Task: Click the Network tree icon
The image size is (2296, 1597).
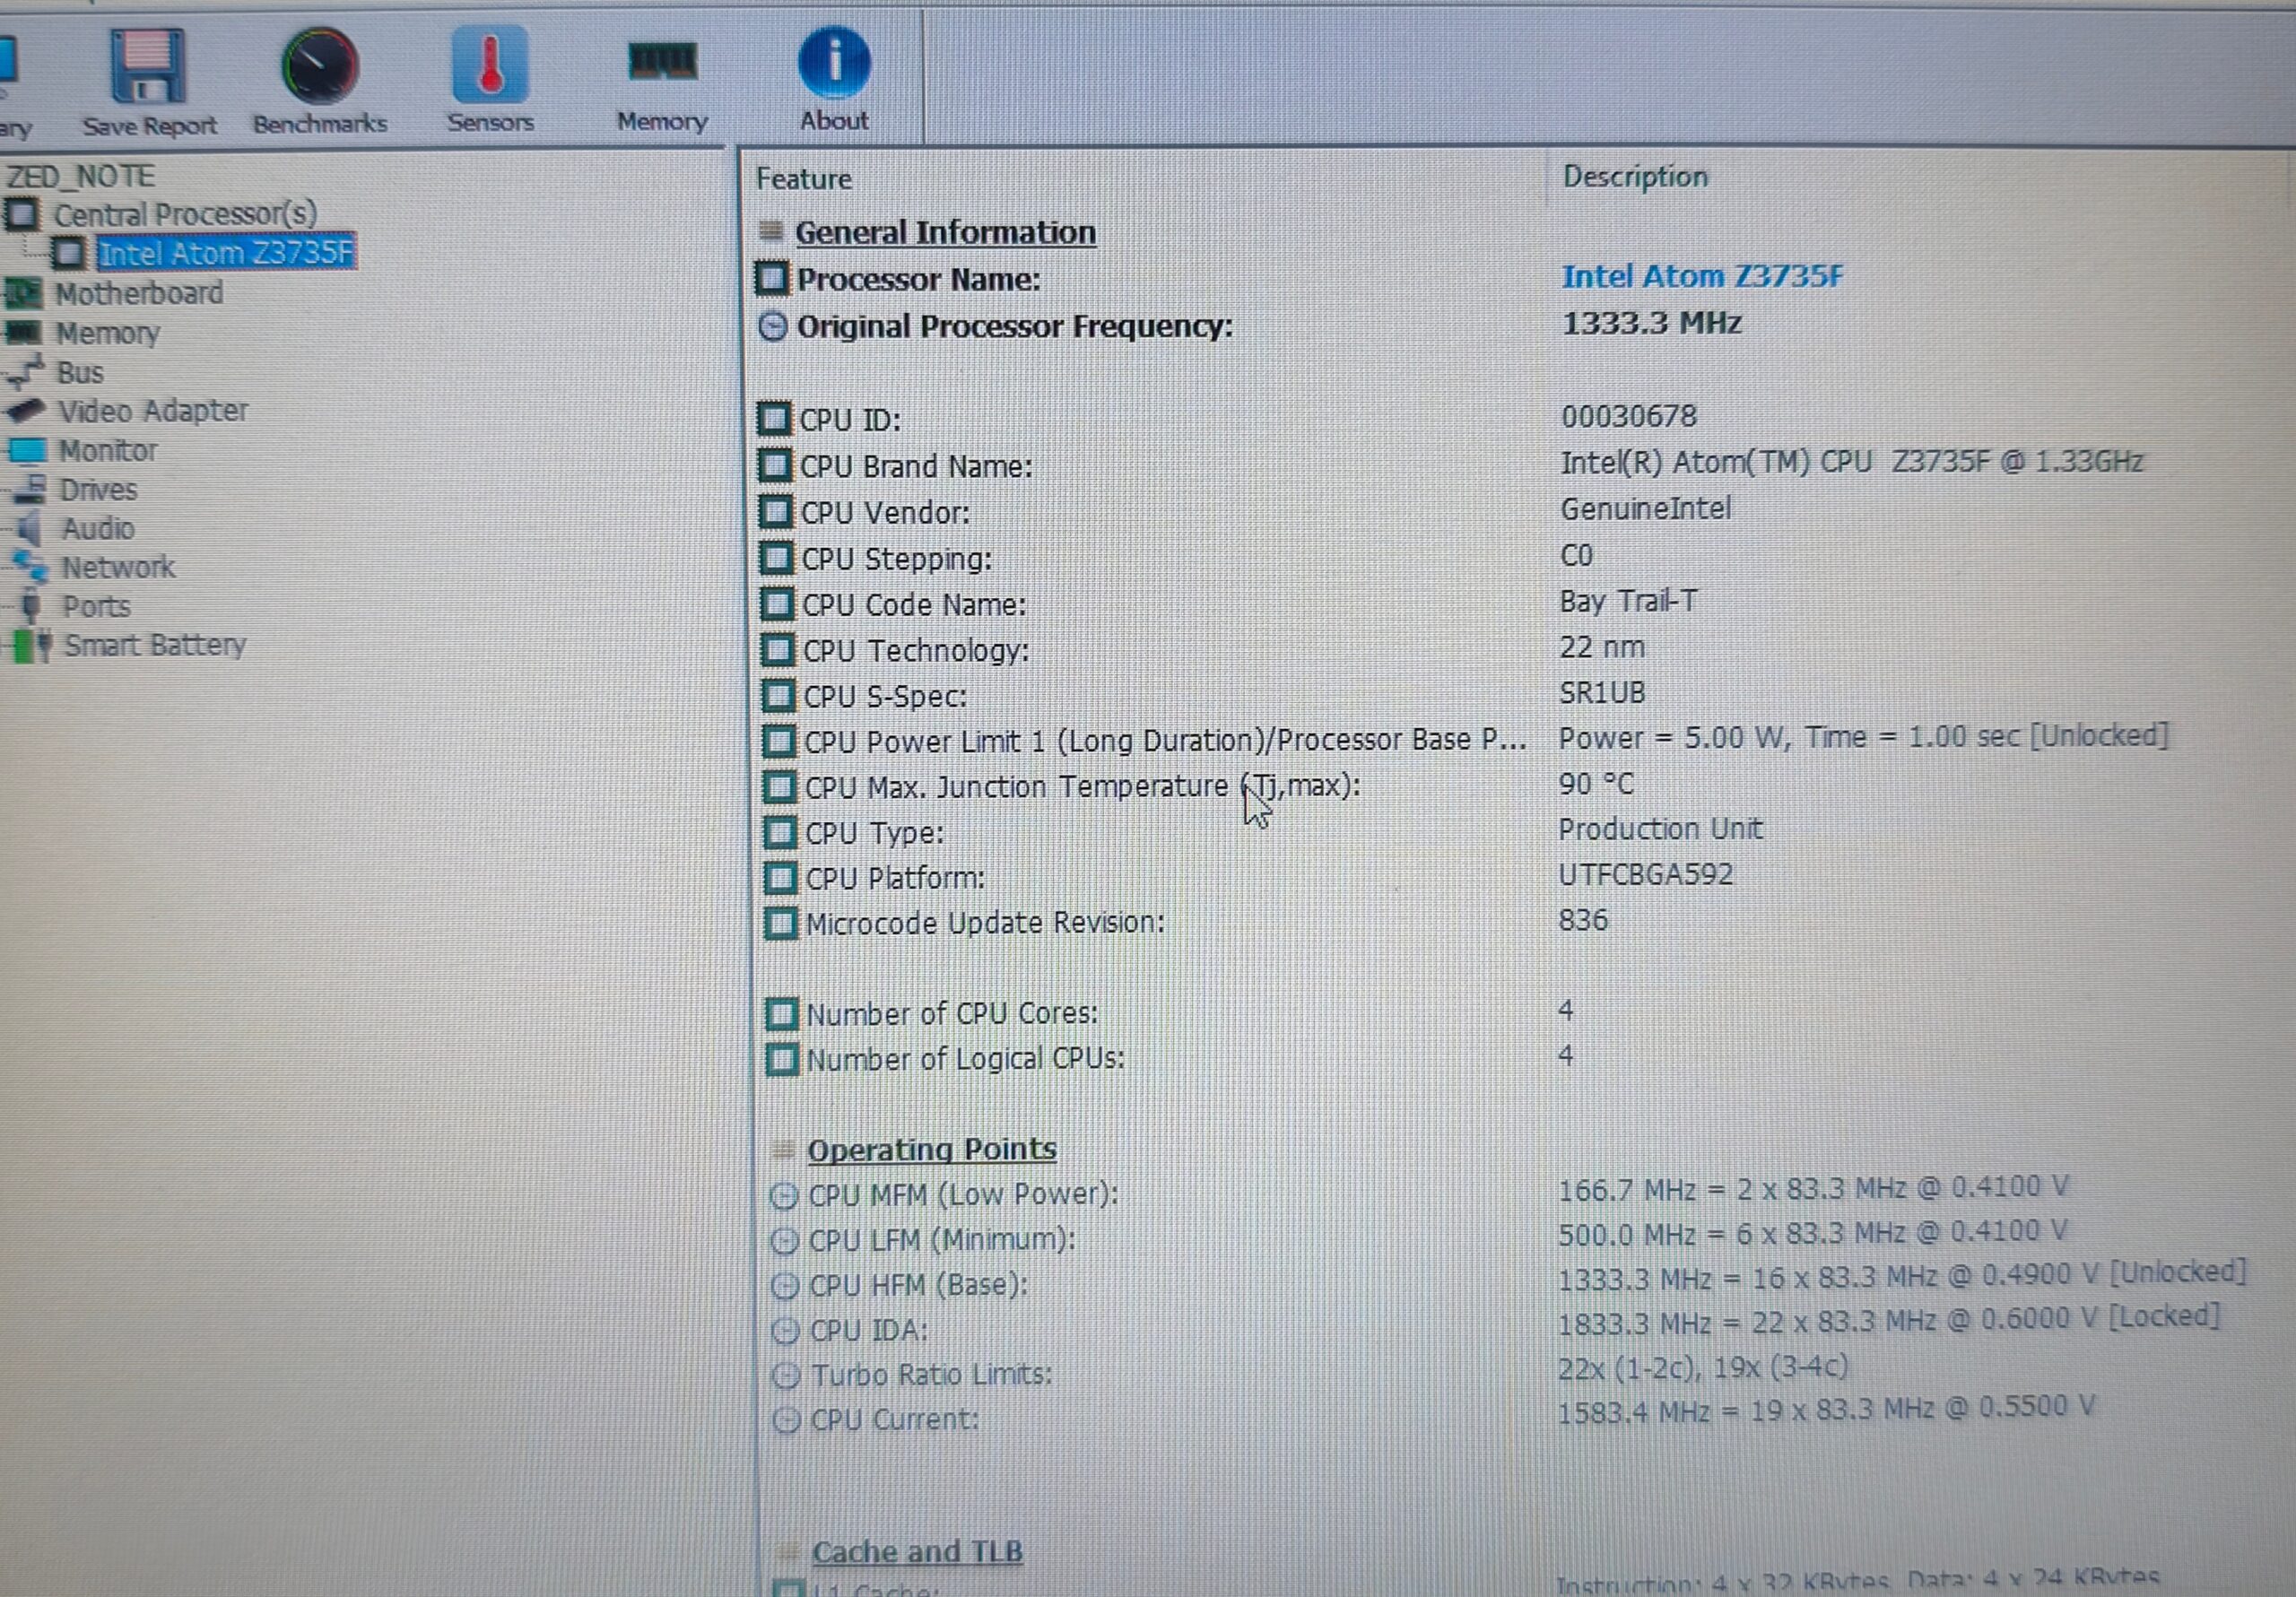Action: point(31,567)
